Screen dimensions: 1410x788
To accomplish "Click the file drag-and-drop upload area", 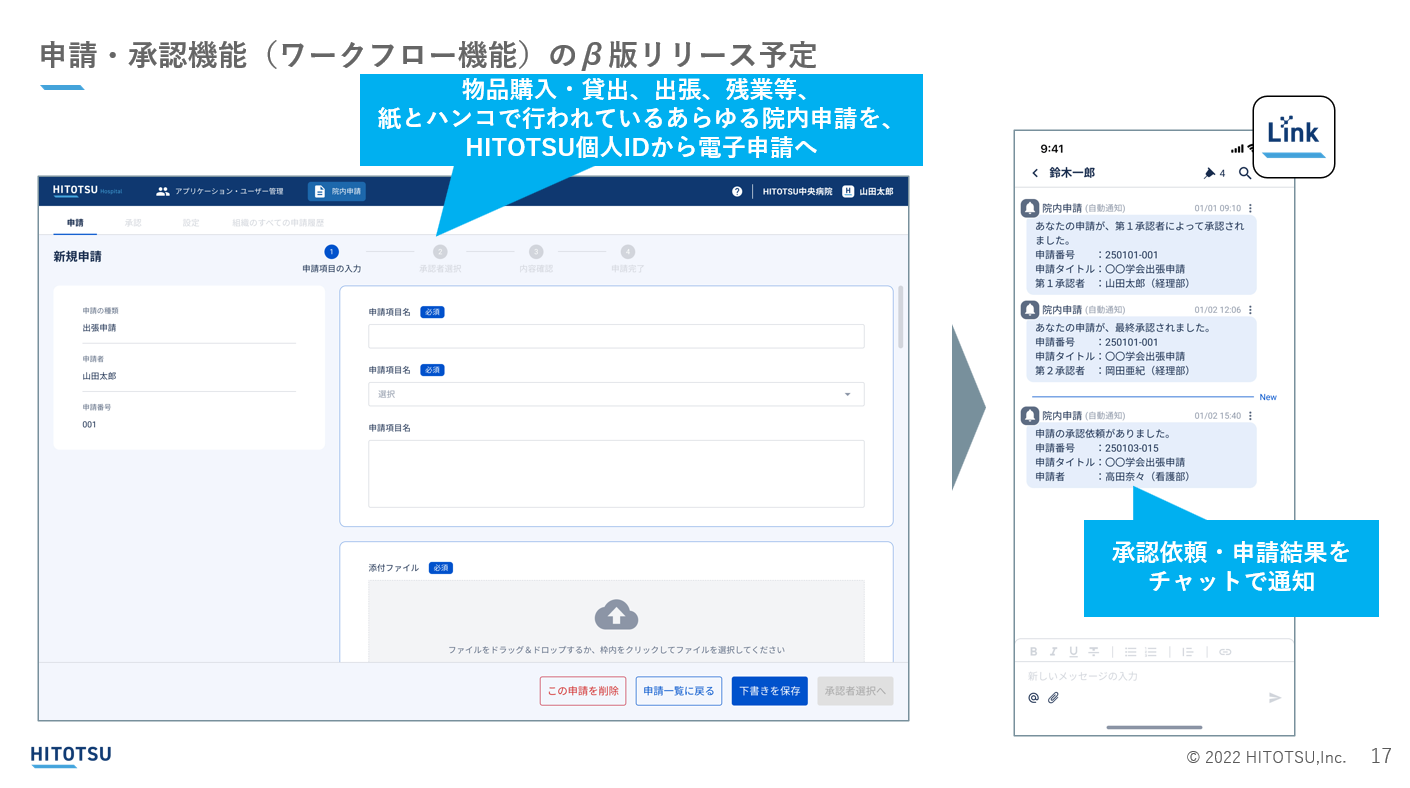I will pyautogui.click(x=616, y=621).
